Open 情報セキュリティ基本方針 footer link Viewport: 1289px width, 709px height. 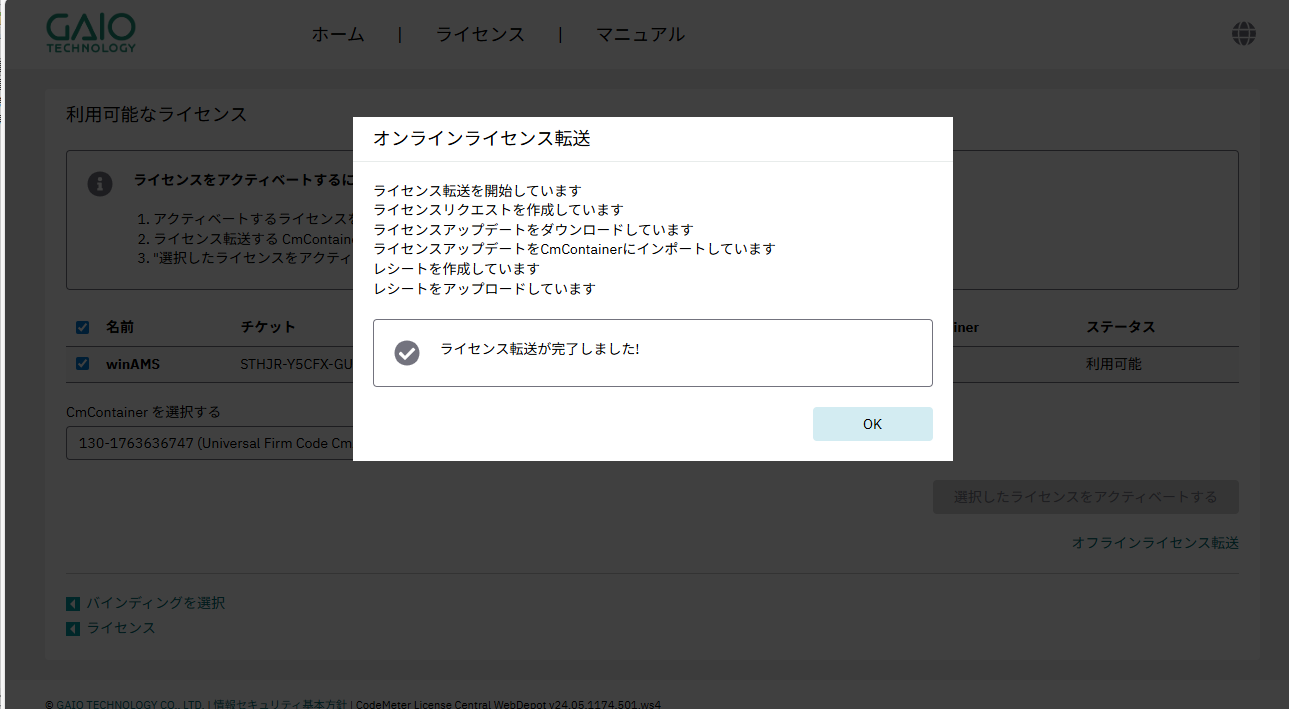[280, 704]
